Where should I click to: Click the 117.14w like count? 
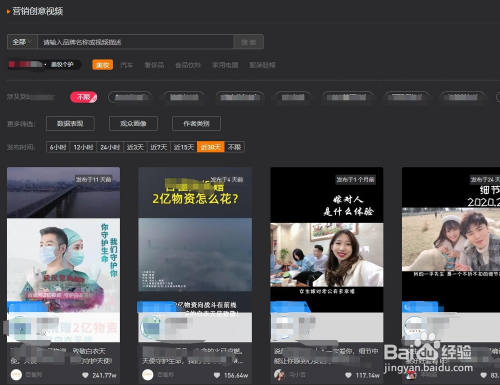point(368,376)
